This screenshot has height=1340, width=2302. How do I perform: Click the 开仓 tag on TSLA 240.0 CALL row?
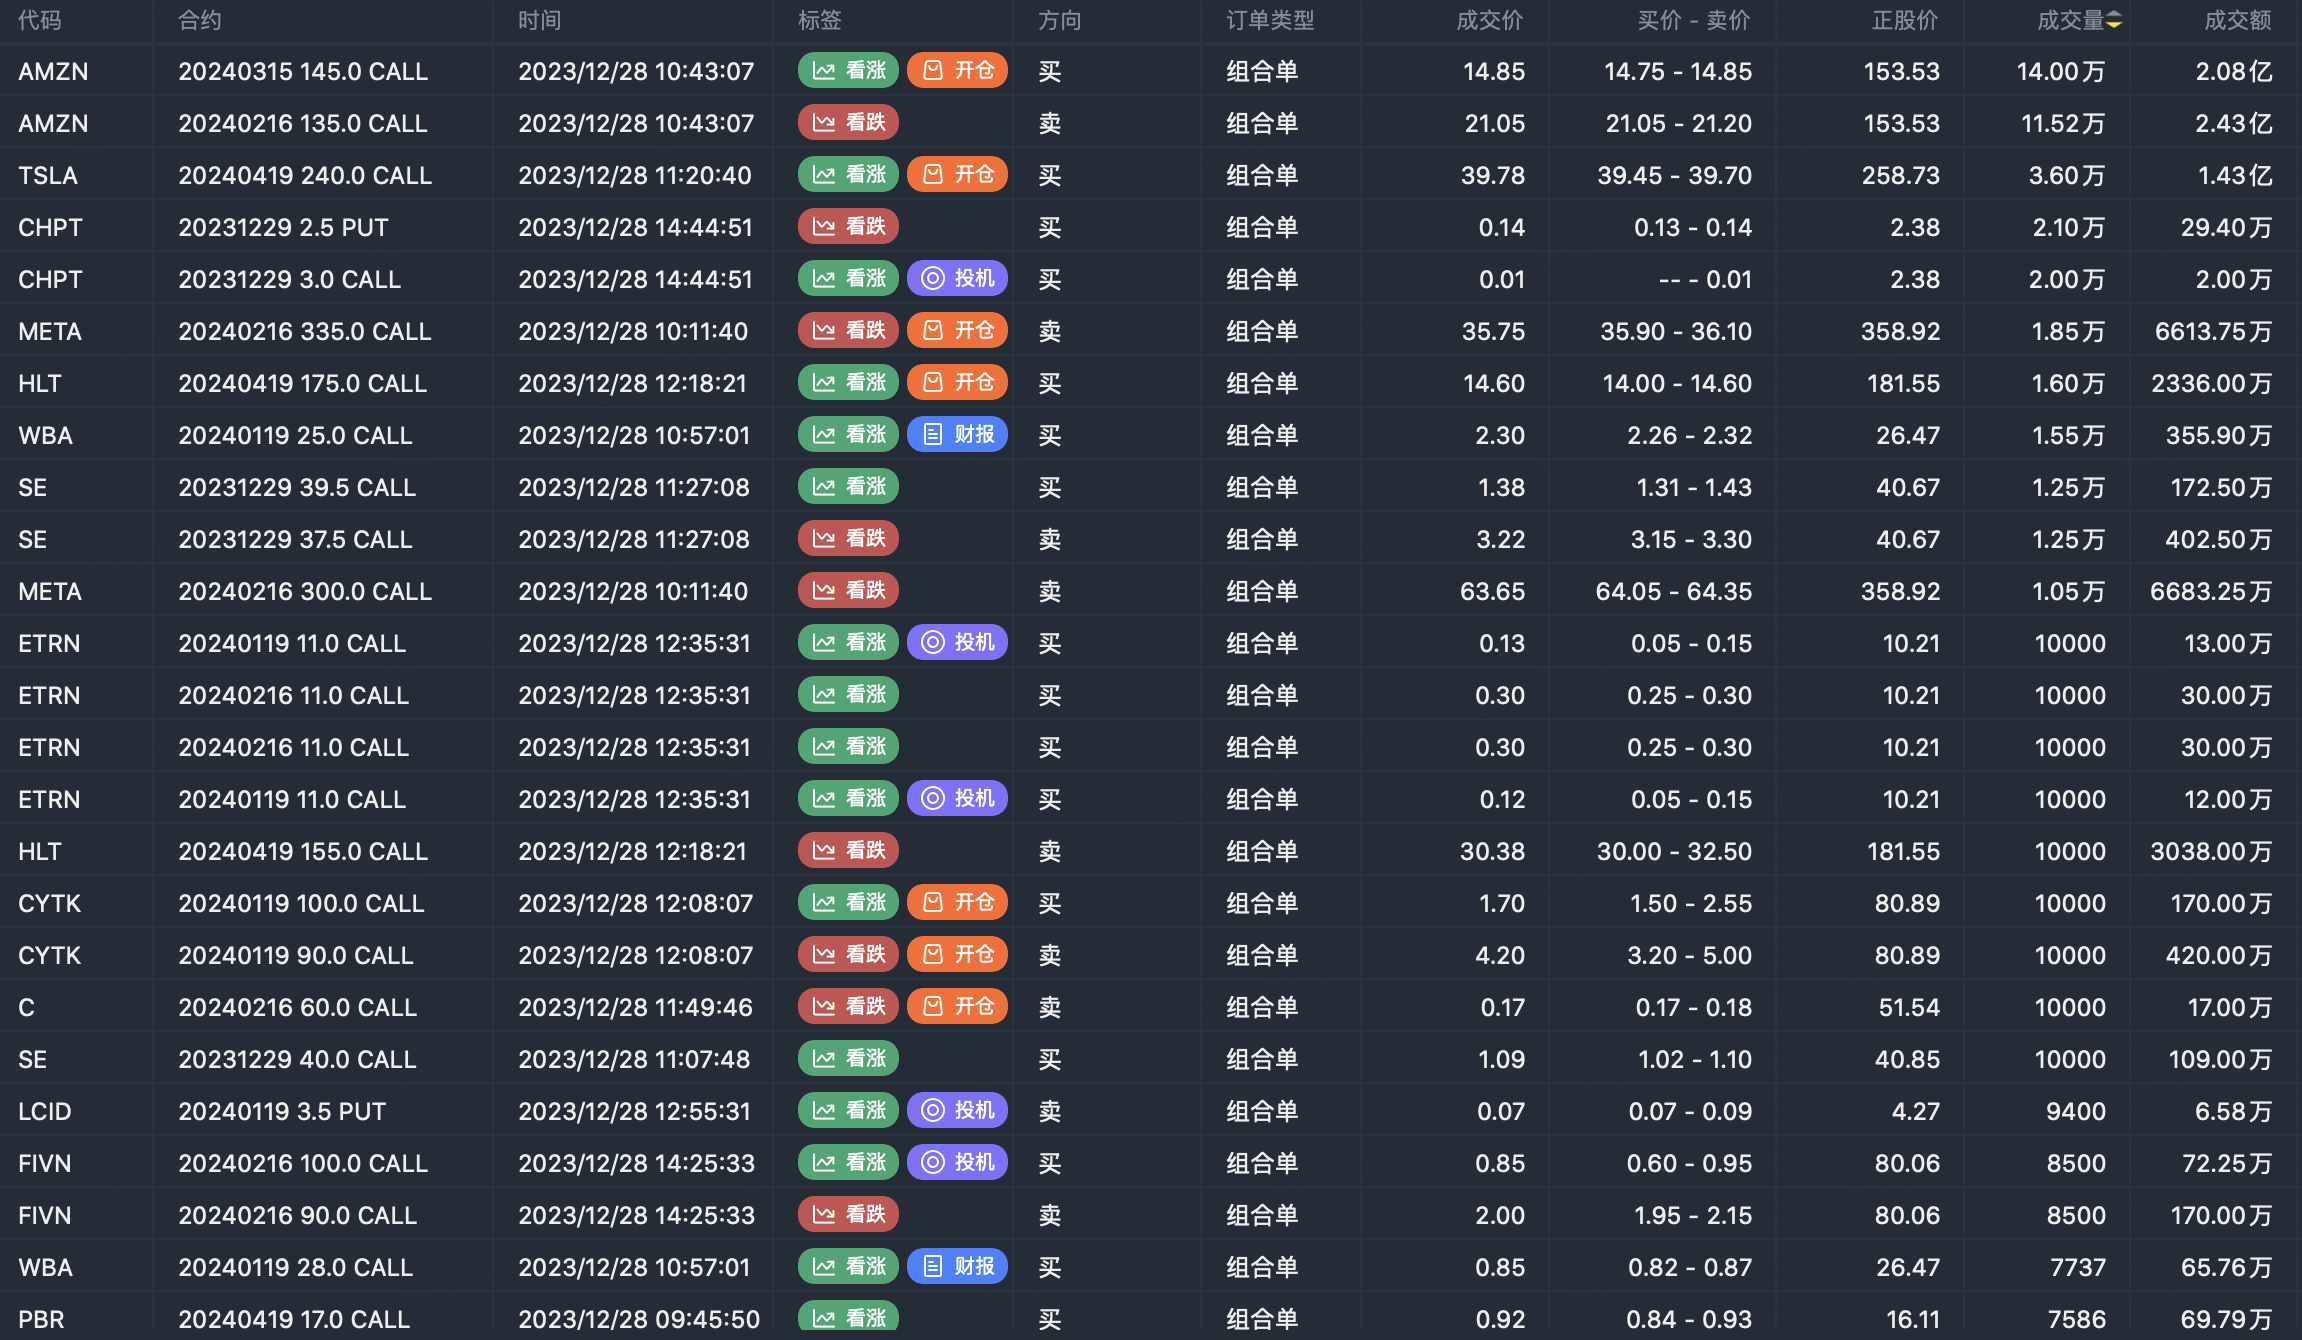coord(957,174)
